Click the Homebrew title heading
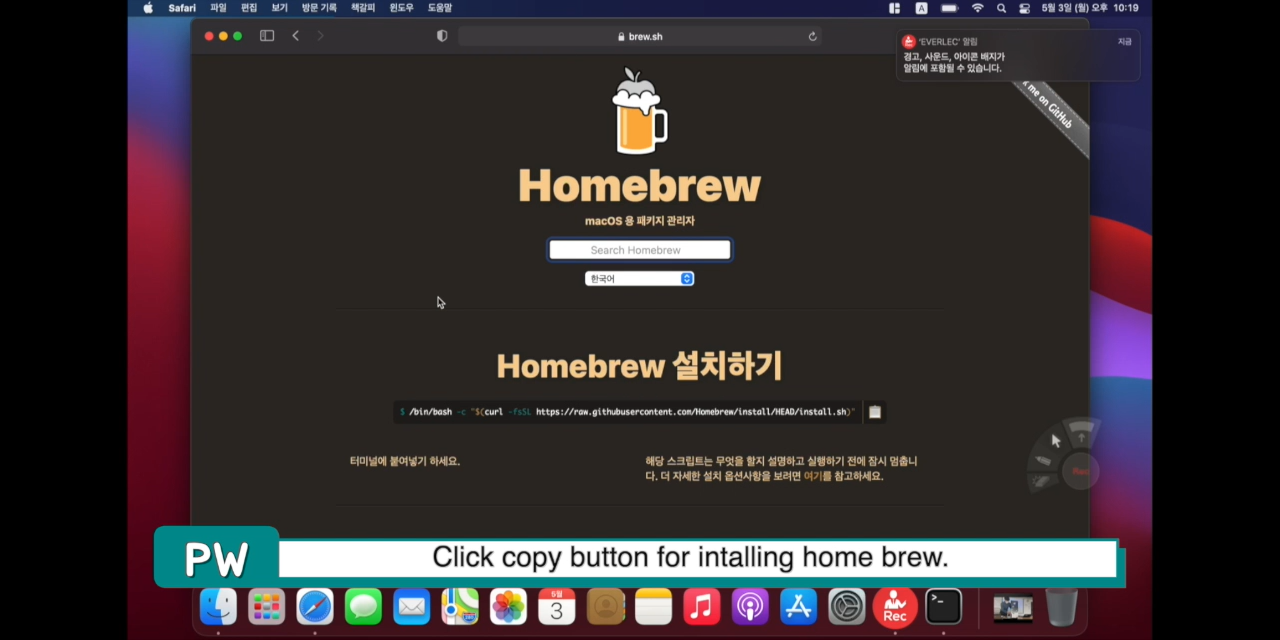 pos(639,187)
